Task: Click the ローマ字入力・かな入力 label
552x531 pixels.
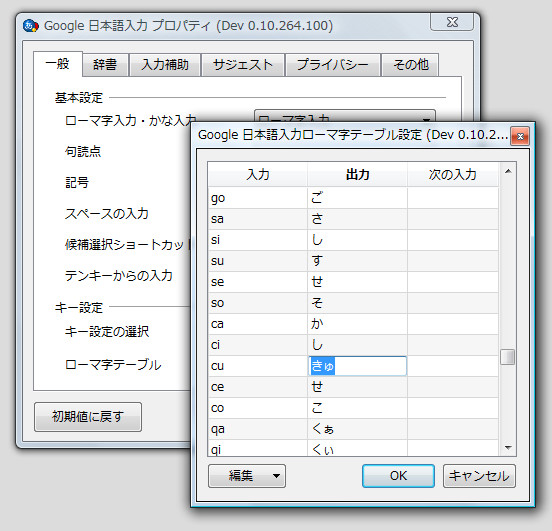Action: tap(131, 121)
